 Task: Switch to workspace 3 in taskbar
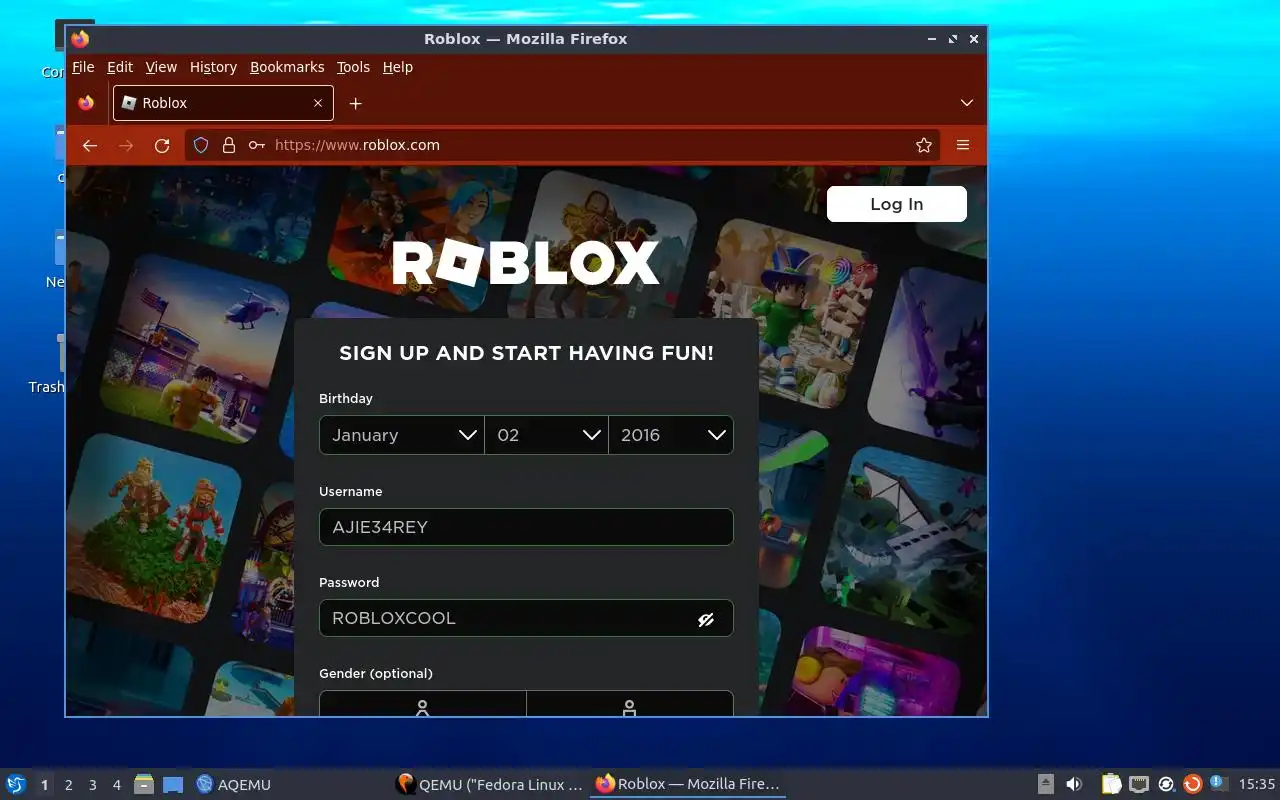92,785
